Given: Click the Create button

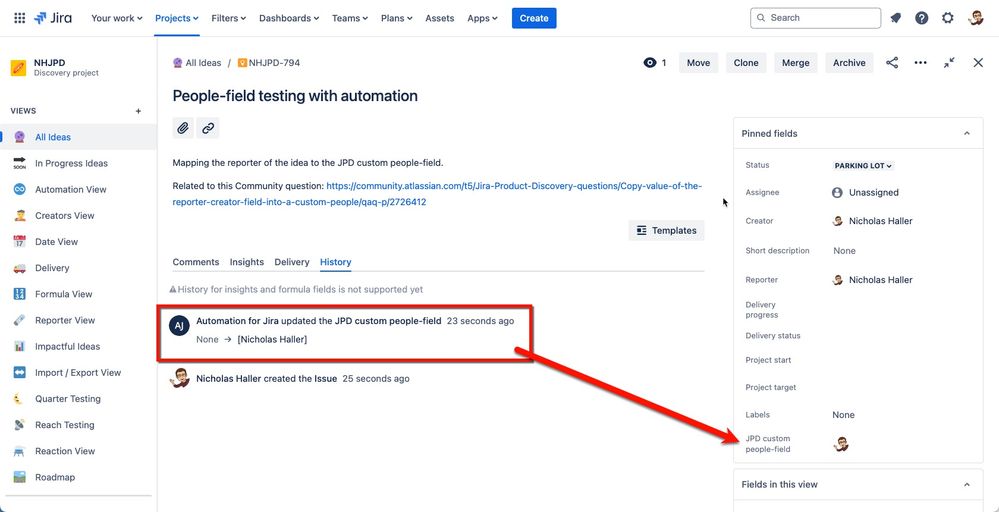Looking at the screenshot, I should [534, 18].
